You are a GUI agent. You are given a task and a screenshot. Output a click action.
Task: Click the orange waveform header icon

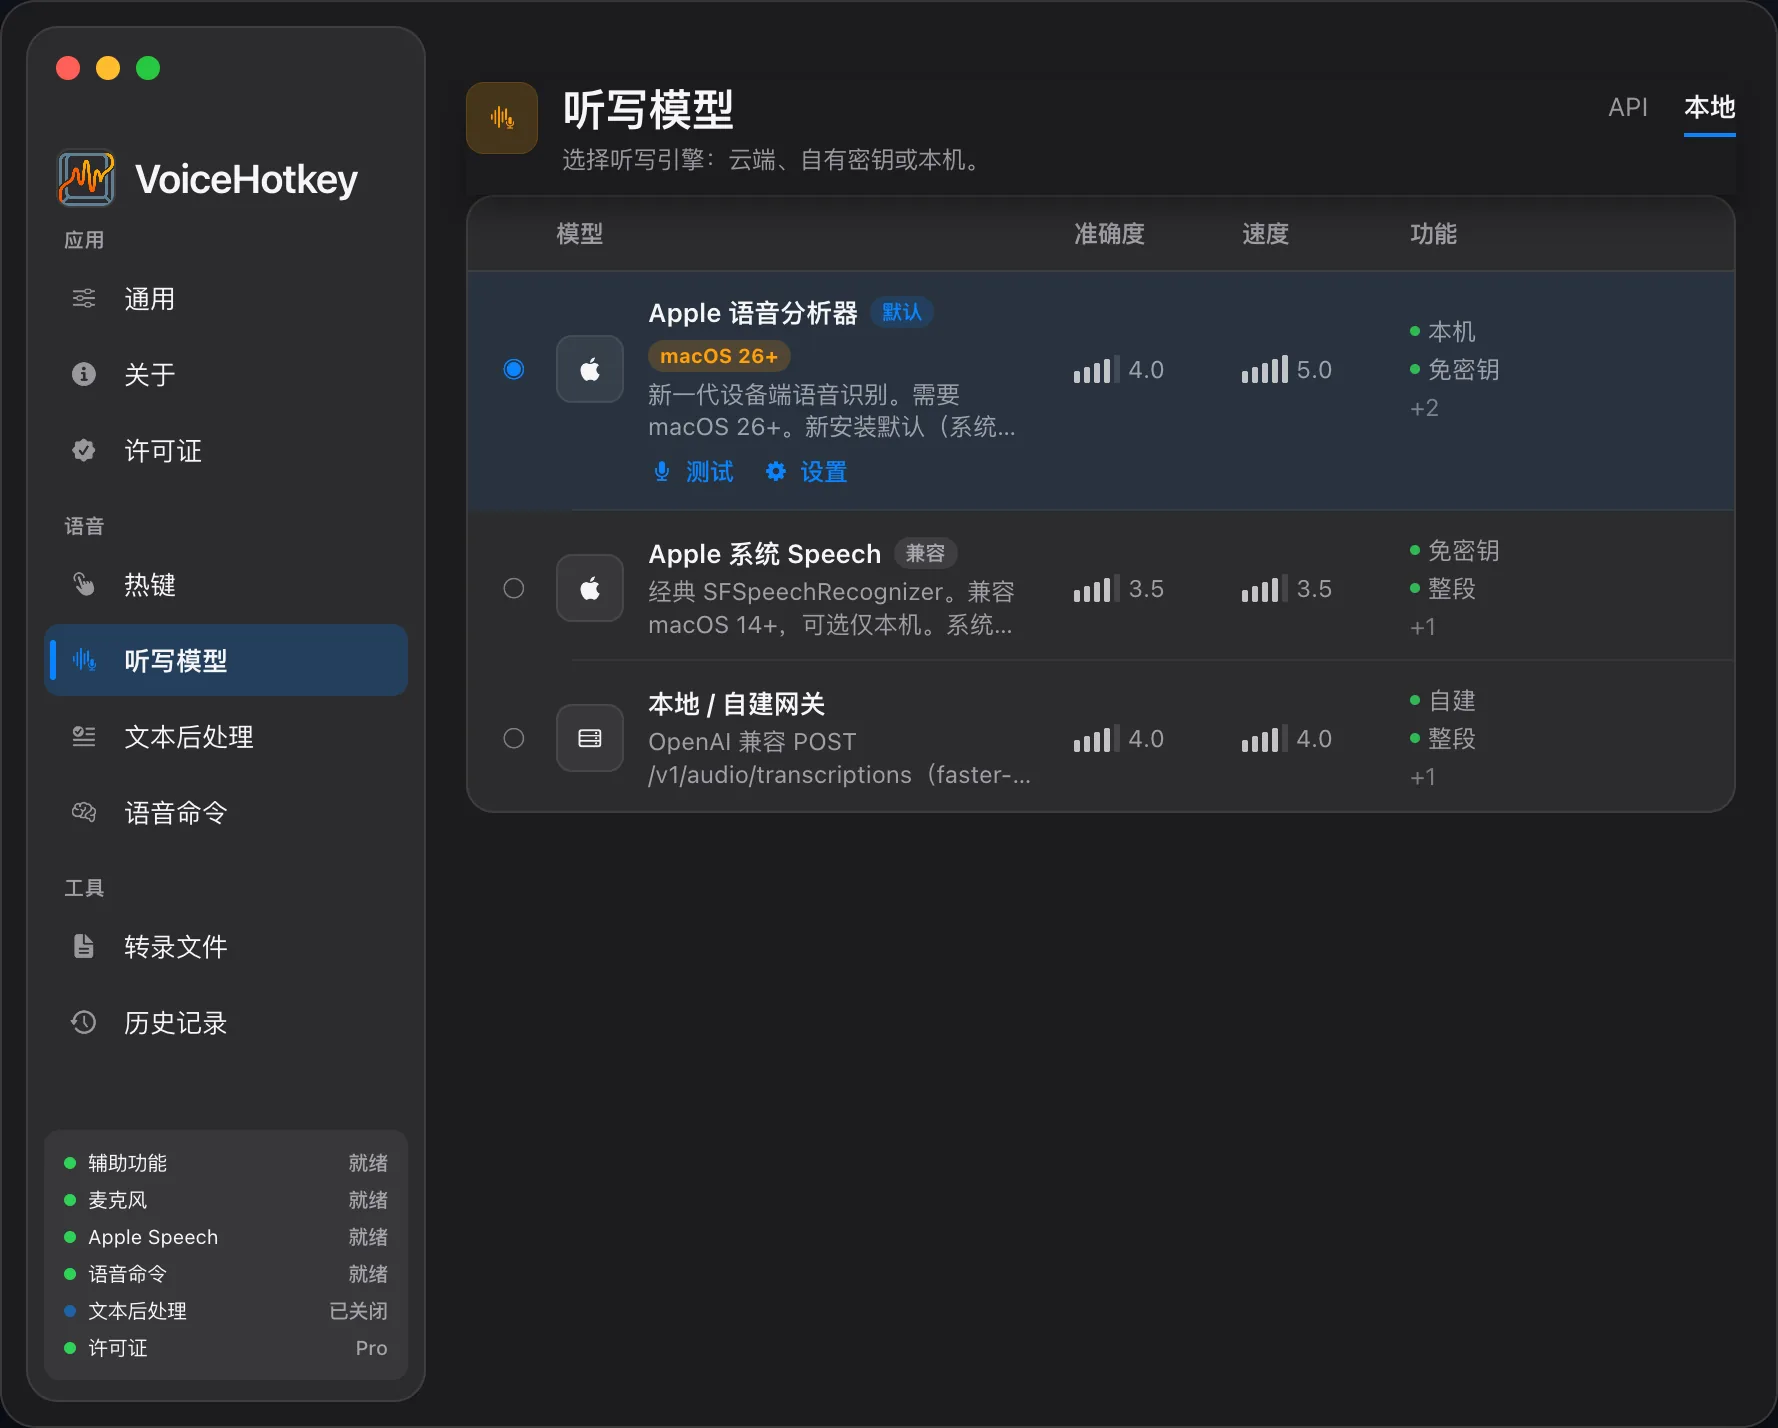tap(502, 118)
